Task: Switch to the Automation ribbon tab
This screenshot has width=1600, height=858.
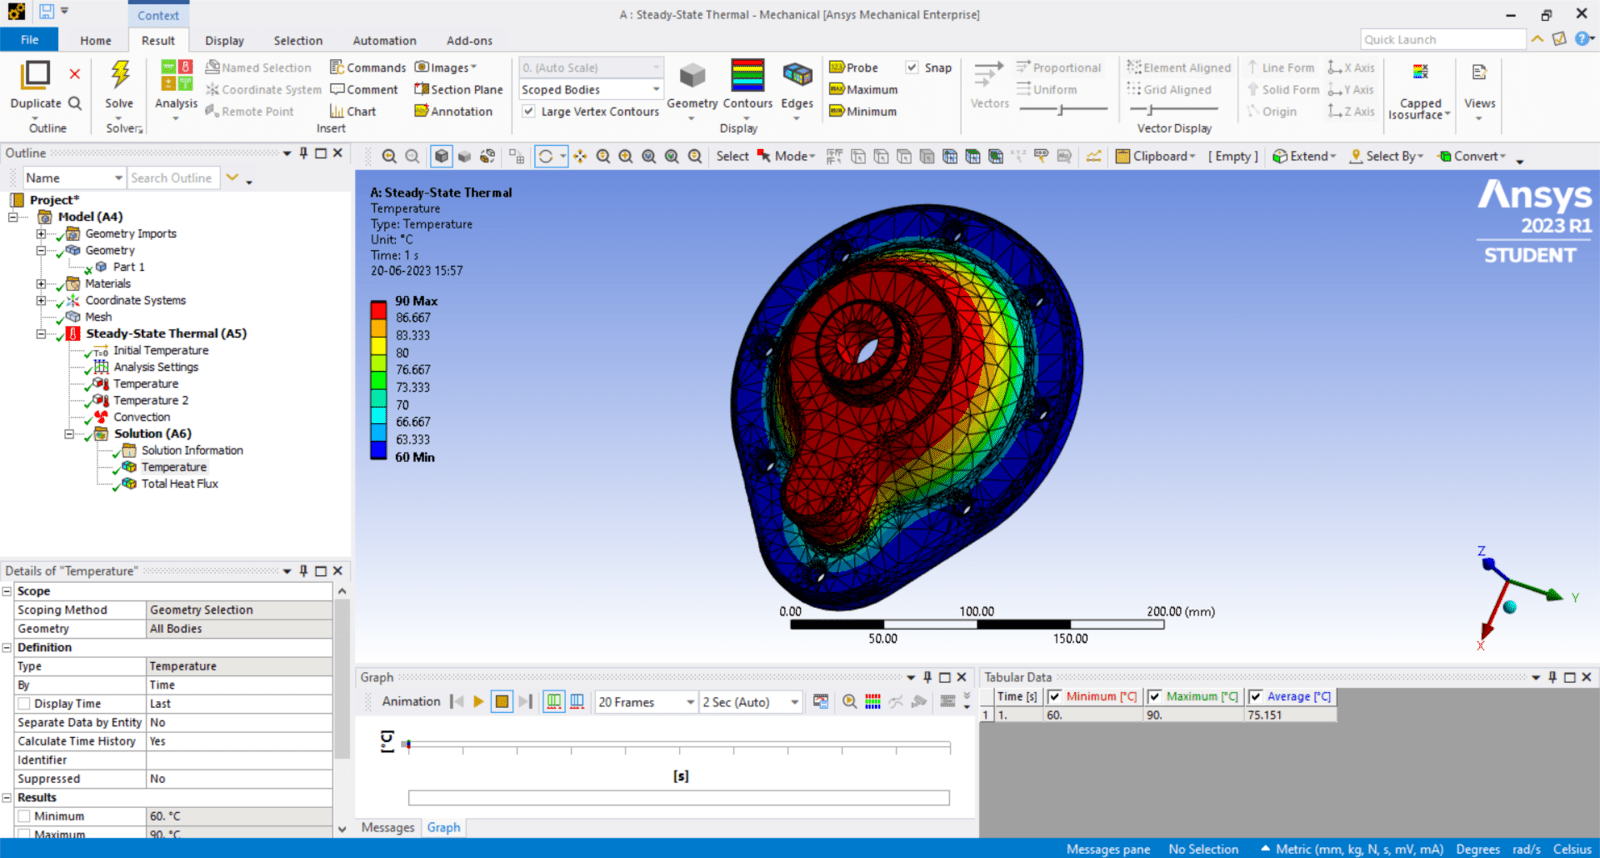Action: click(x=384, y=40)
